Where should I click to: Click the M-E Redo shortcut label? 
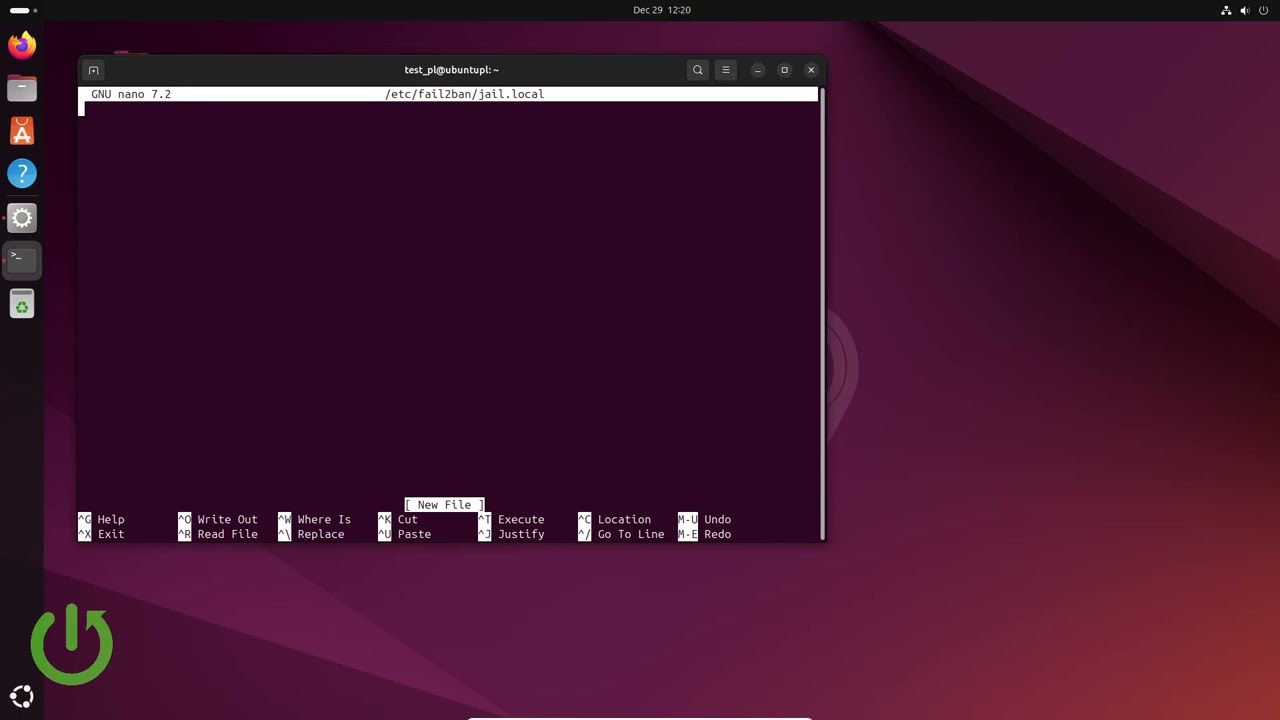[705, 534]
